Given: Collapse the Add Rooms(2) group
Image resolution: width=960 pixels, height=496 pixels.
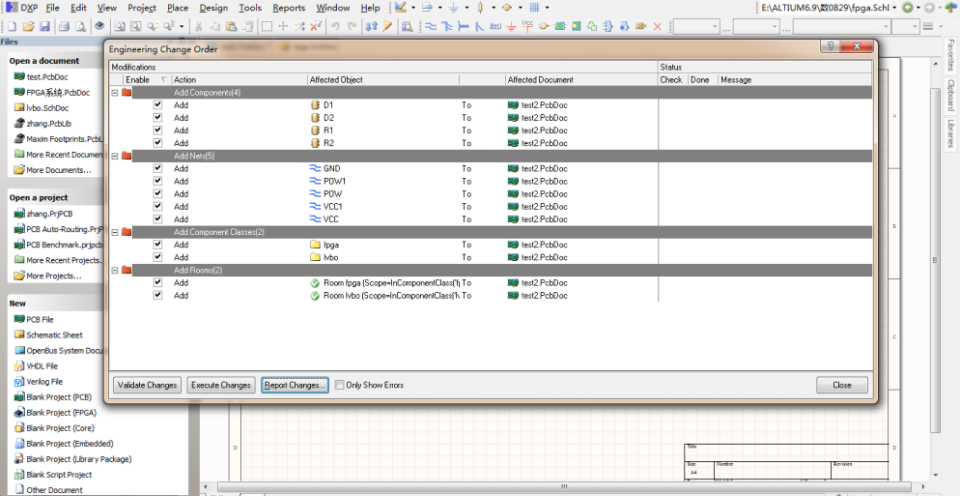Looking at the screenshot, I should point(114,270).
